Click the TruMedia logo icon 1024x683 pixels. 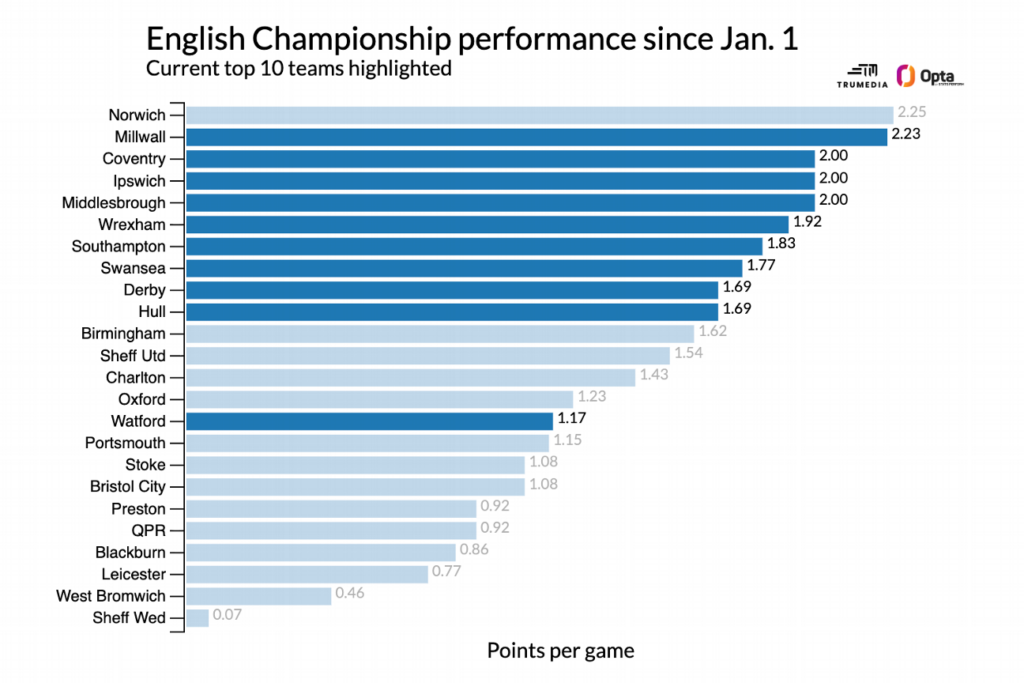(861, 71)
